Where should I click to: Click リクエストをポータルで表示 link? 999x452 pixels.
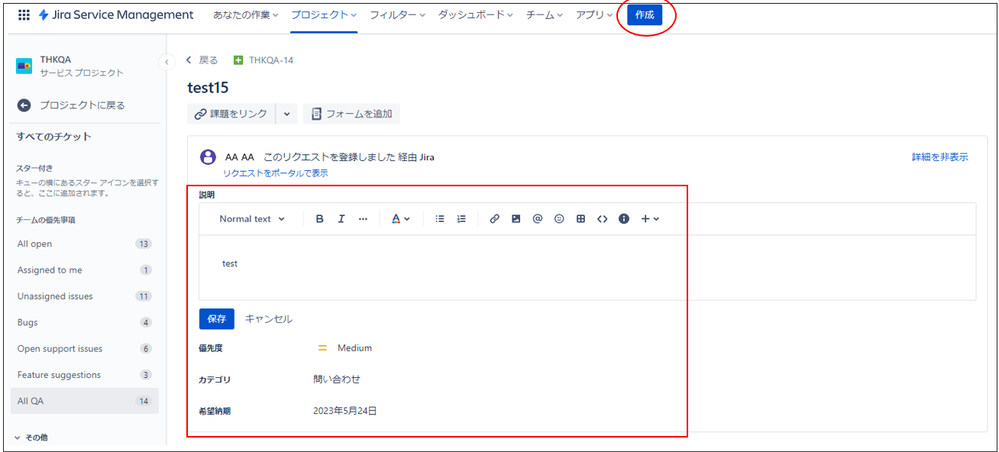(275, 173)
